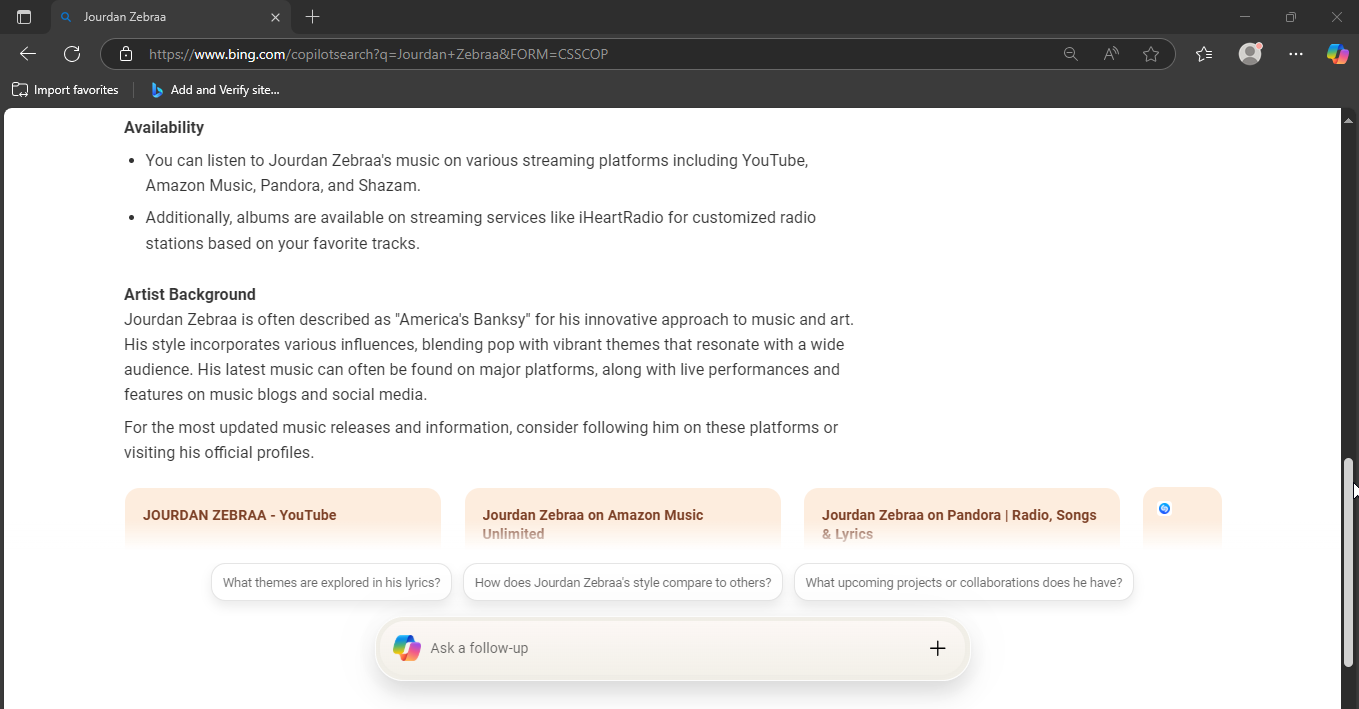Close the Jourdan Zebraa tab
1359x709 pixels.
coord(276,17)
